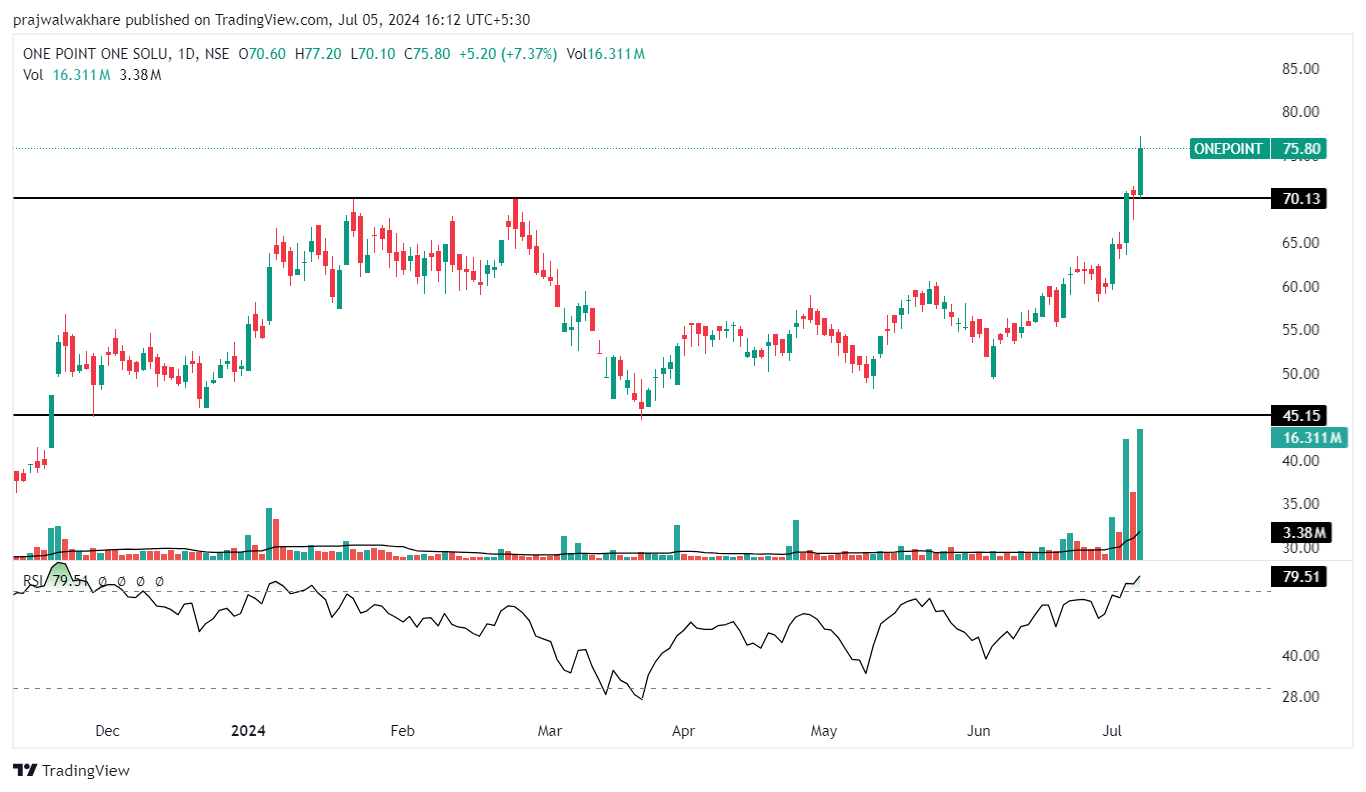1366x792 pixels.
Task: Click the 45.15 support line label
Action: pyautogui.click(x=1297, y=415)
